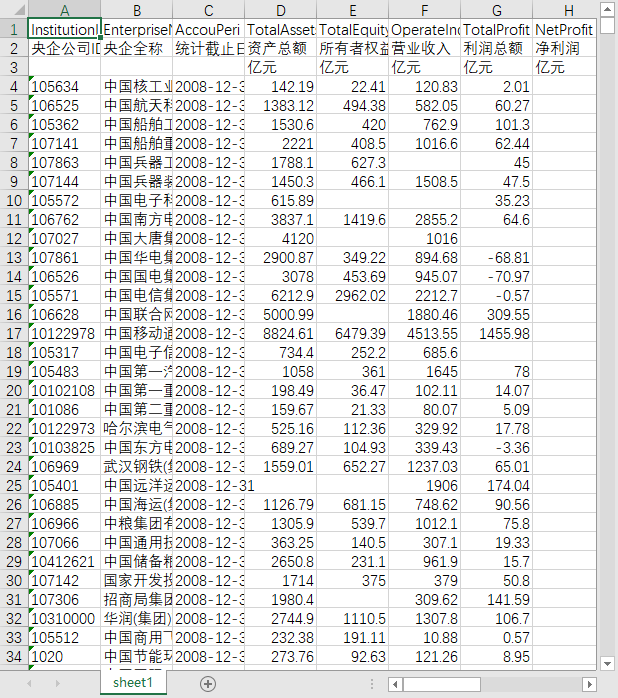Image resolution: width=618 pixels, height=698 pixels.
Task: Select the cell with value -68.81
Action: click(x=496, y=257)
